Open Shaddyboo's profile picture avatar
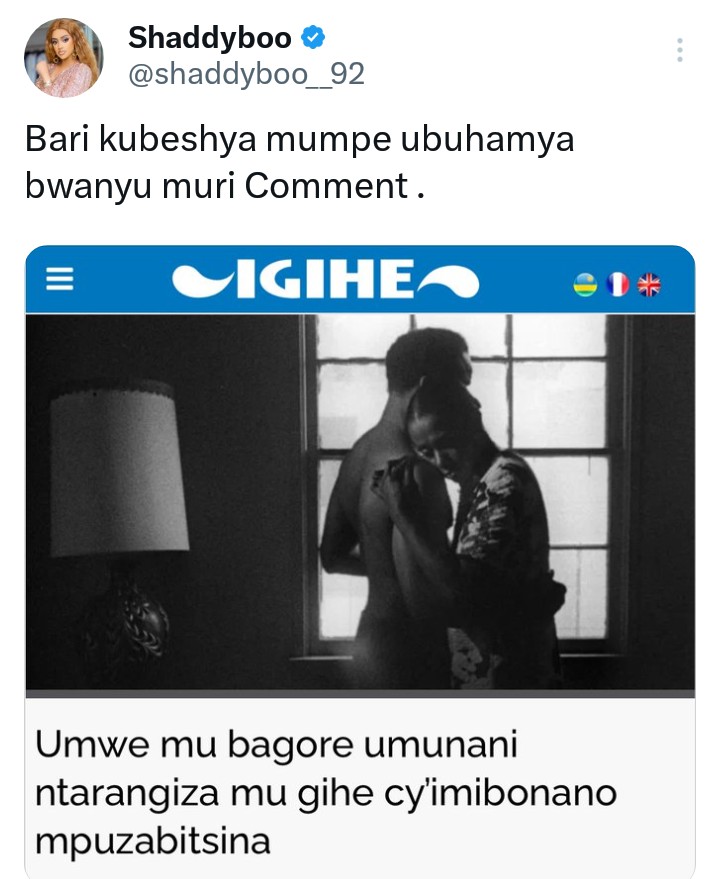 pos(64,58)
